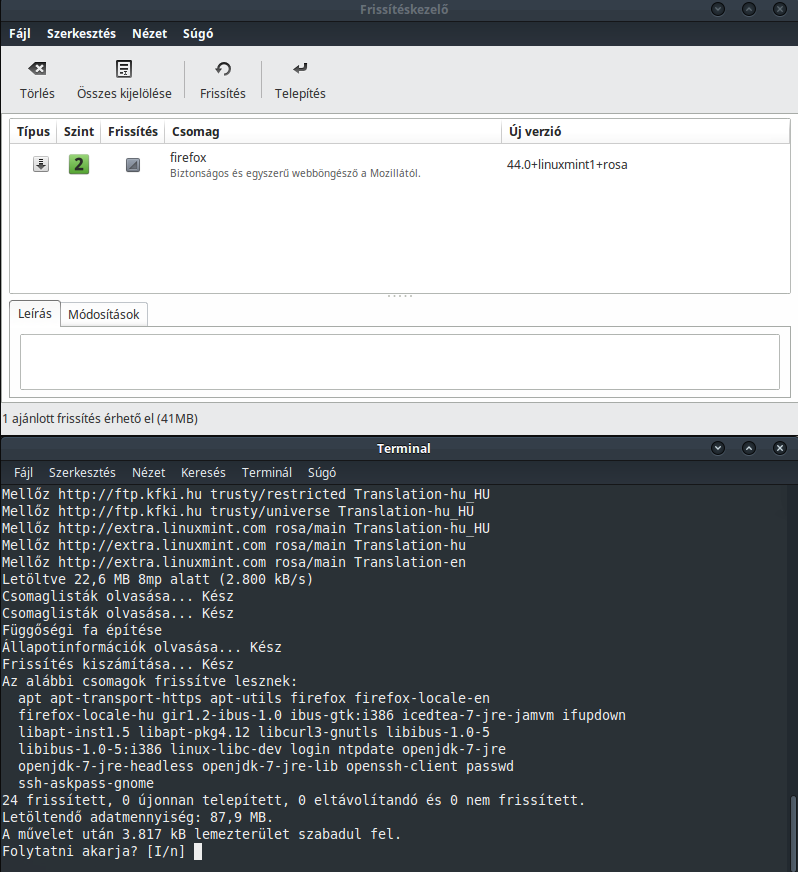Click status bar text about 1 recommended update
This screenshot has height=872, width=798.
tap(100, 419)
